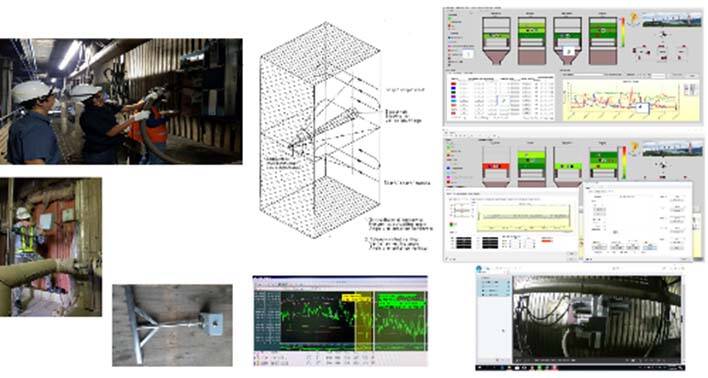
Task: Toggle the blue legend indicator in lower dashboard
Action: tap(449, 168)
